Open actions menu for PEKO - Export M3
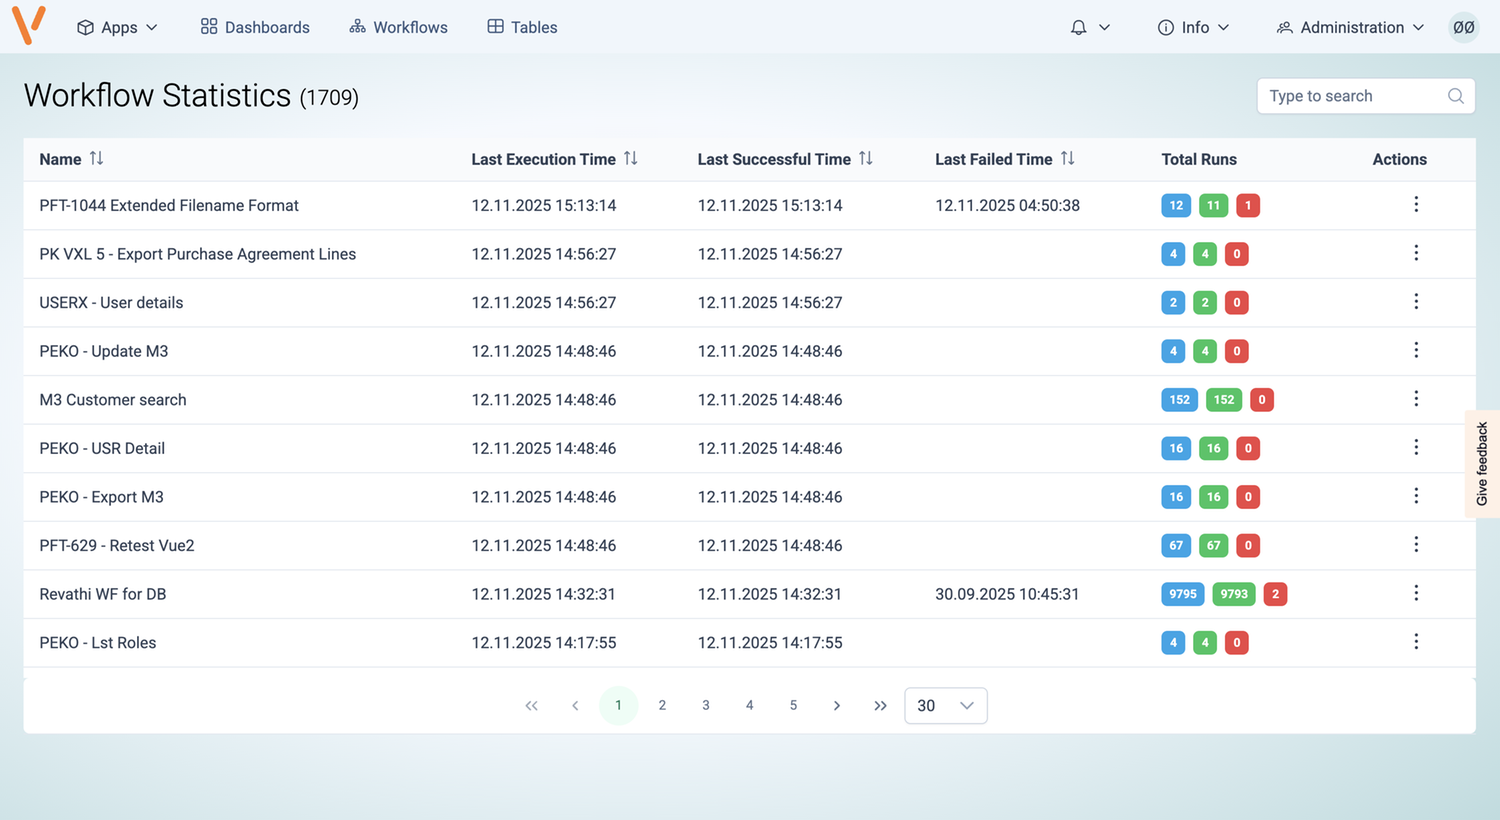Image resolution: width=1500 pixels, height=820 pixels. [x=1416, y=496]
